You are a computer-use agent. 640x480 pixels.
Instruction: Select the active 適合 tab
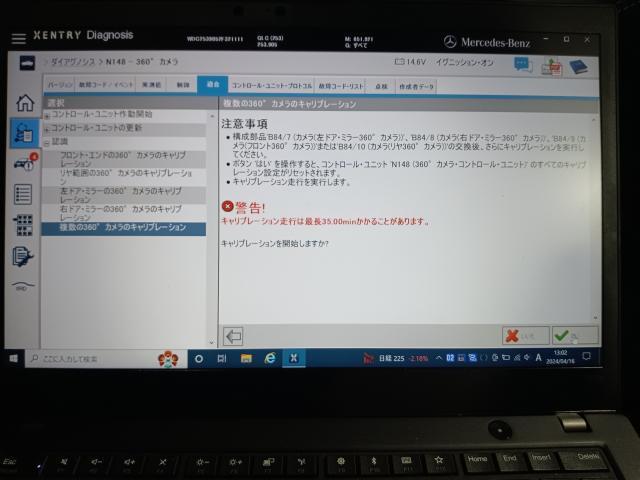213,84
